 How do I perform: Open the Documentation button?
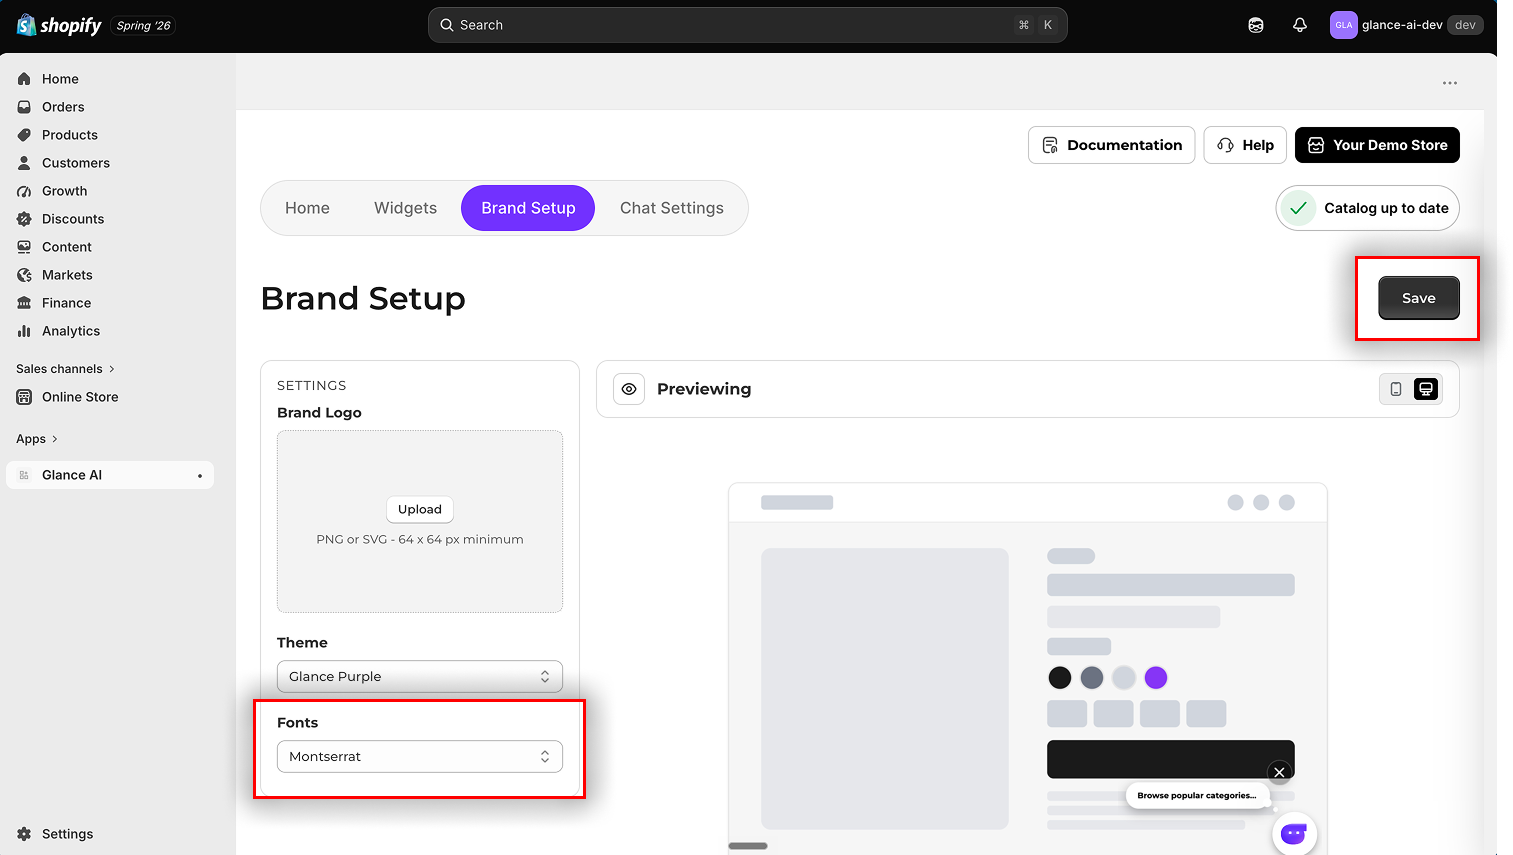tap(1112, 145)
